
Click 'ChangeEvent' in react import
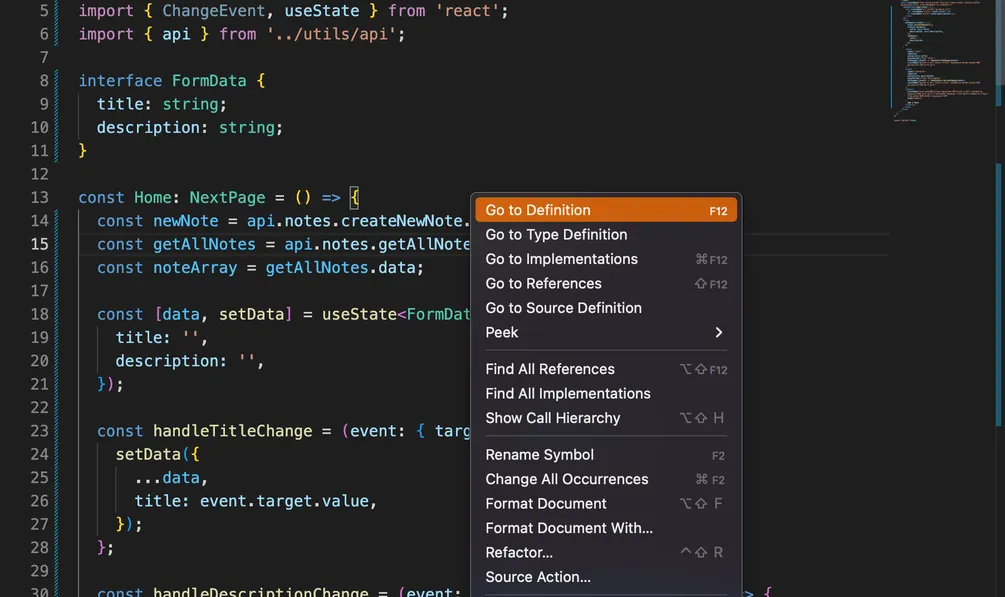[213, 11]
